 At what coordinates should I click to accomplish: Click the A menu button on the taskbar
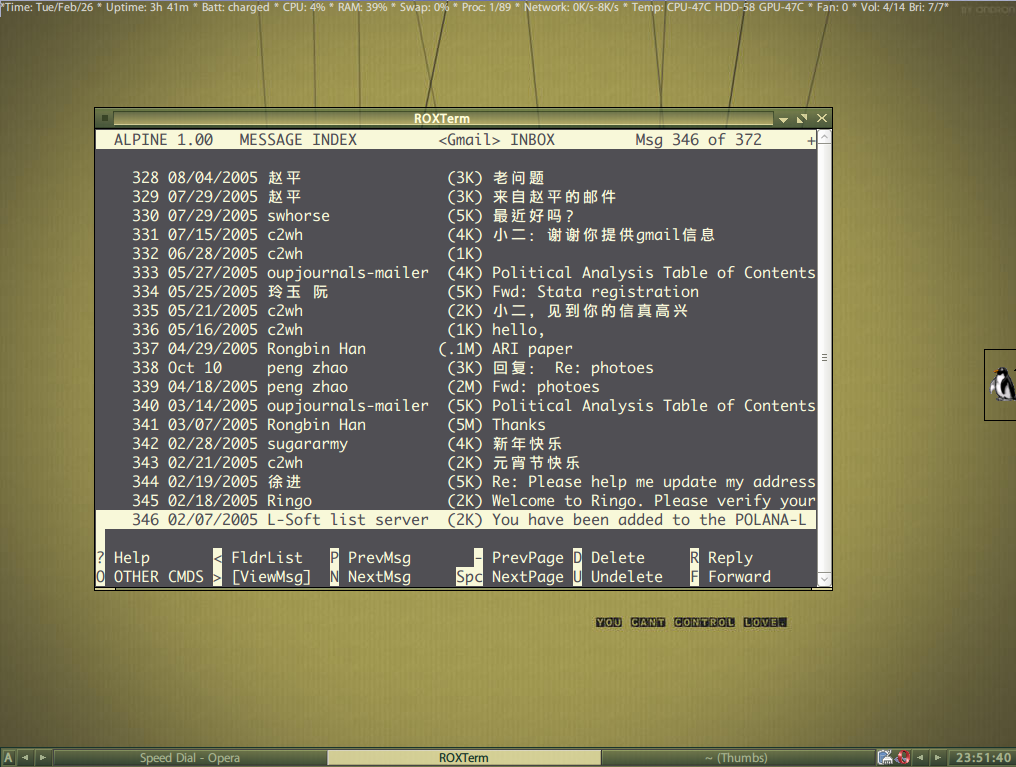point(8,757)
